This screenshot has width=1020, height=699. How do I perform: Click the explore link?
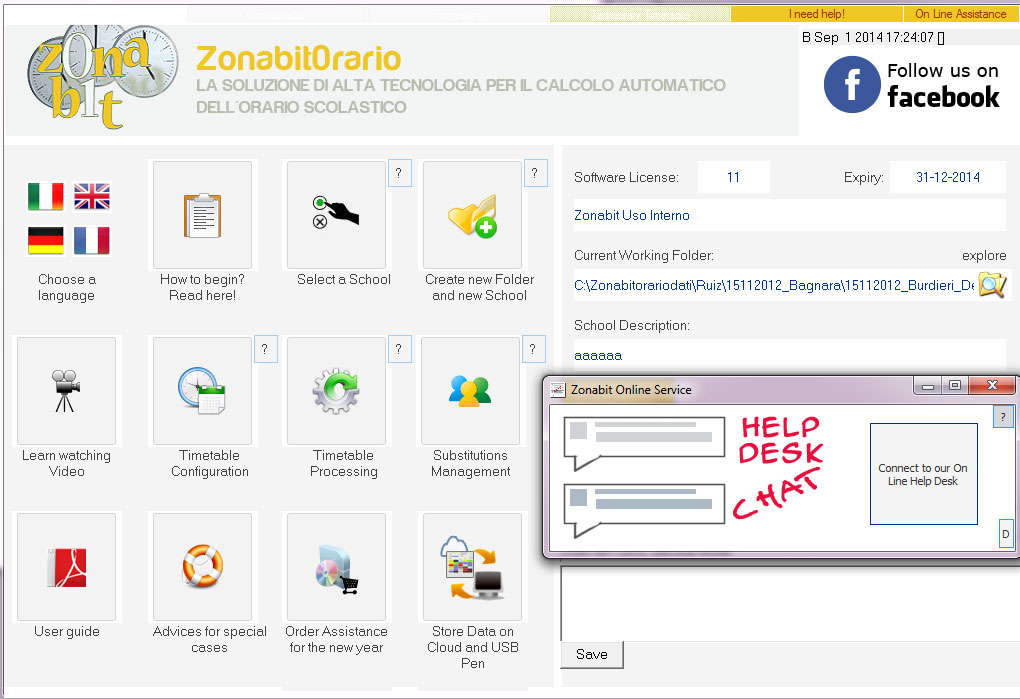click(x=984, y=256)
